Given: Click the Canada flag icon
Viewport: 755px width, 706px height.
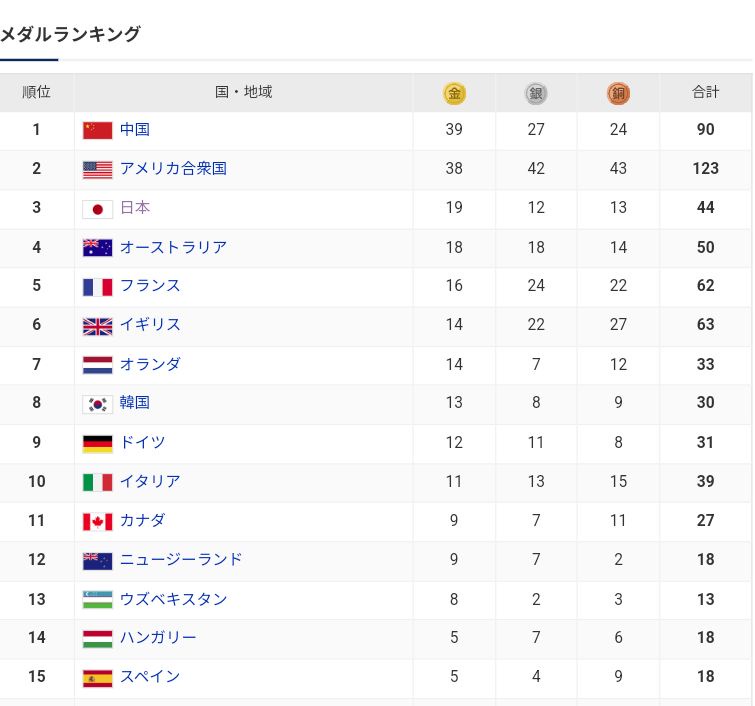Looking at the screenshot, I should coord(97,521).
